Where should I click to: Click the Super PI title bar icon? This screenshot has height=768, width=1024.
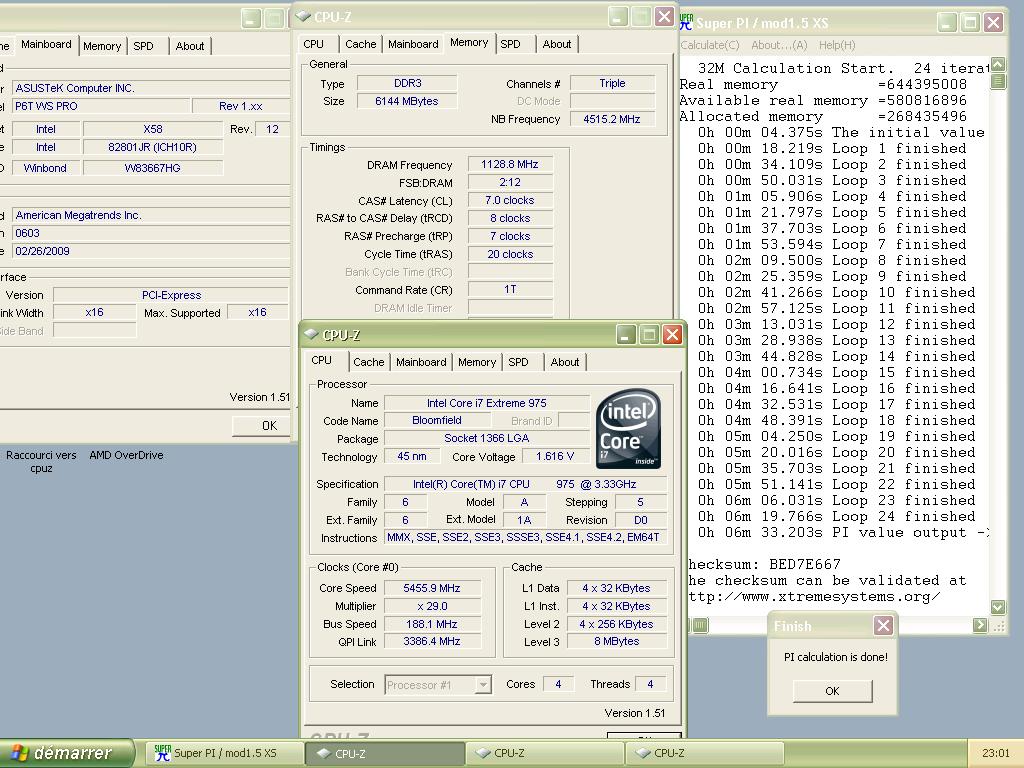pyautogui.click(x=686, y=23)
